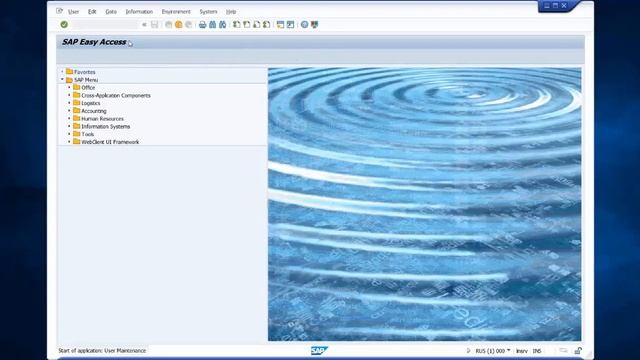Open the Edit menu

(92, 11)
